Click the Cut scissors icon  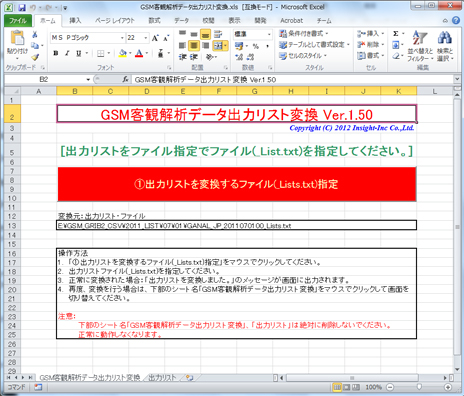click(x=35, y=34)
